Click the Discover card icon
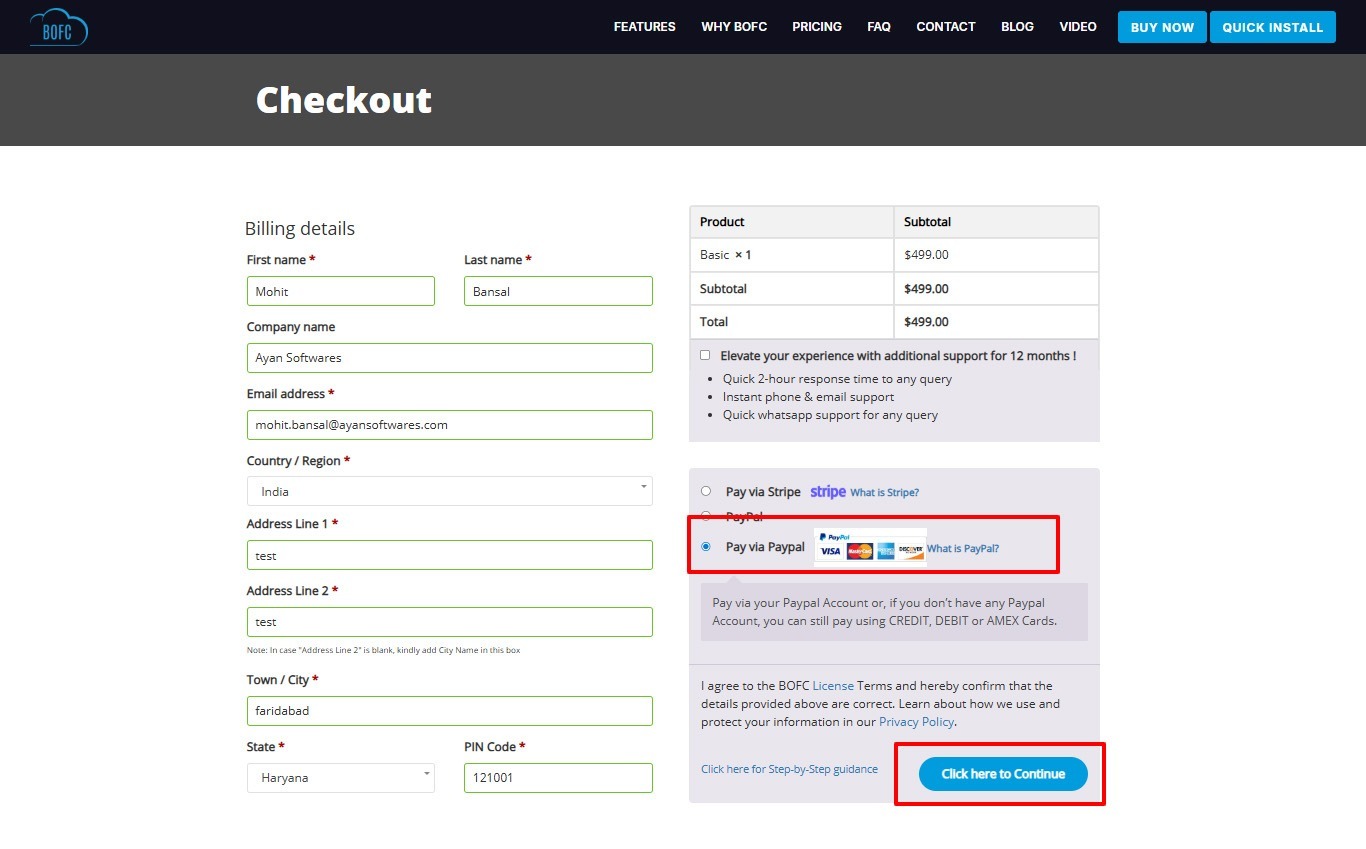The height and width of the screenshot is (849, 1366). click(x=911, y=551)
